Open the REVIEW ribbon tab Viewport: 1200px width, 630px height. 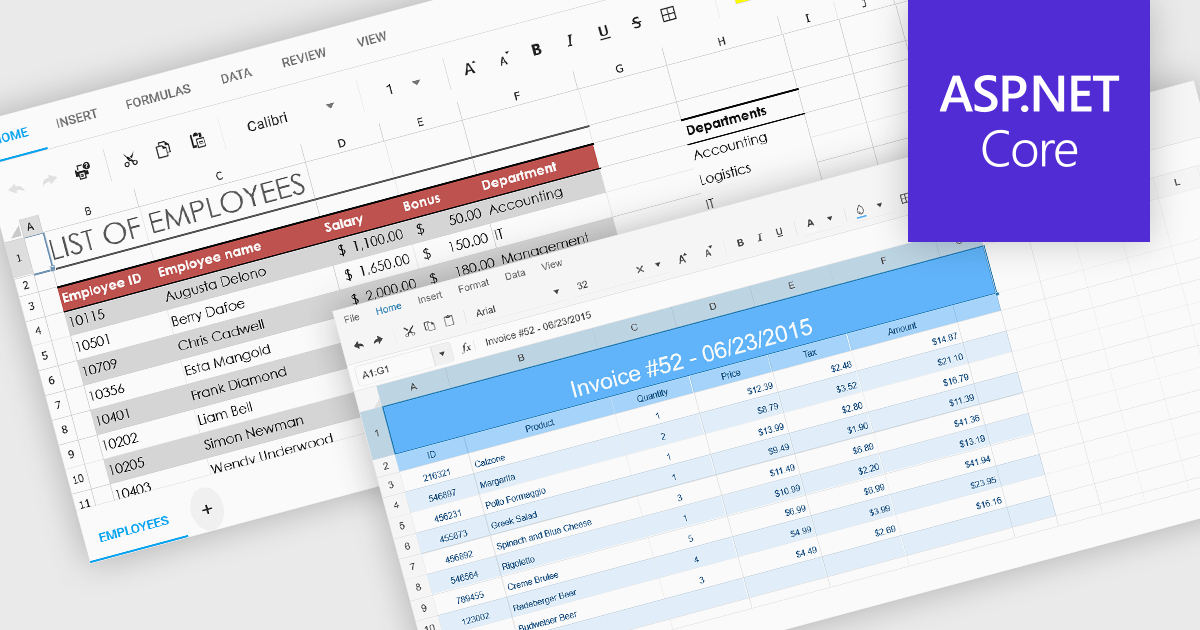(x=304, y=58)
